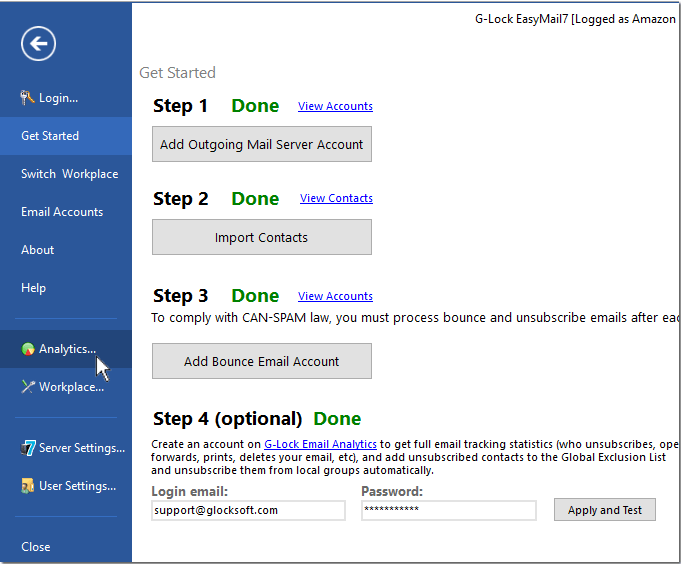Image resolution: width=681 pixels, height=564 pixels.
Task: Open the About page
Action: click(66, 250)
